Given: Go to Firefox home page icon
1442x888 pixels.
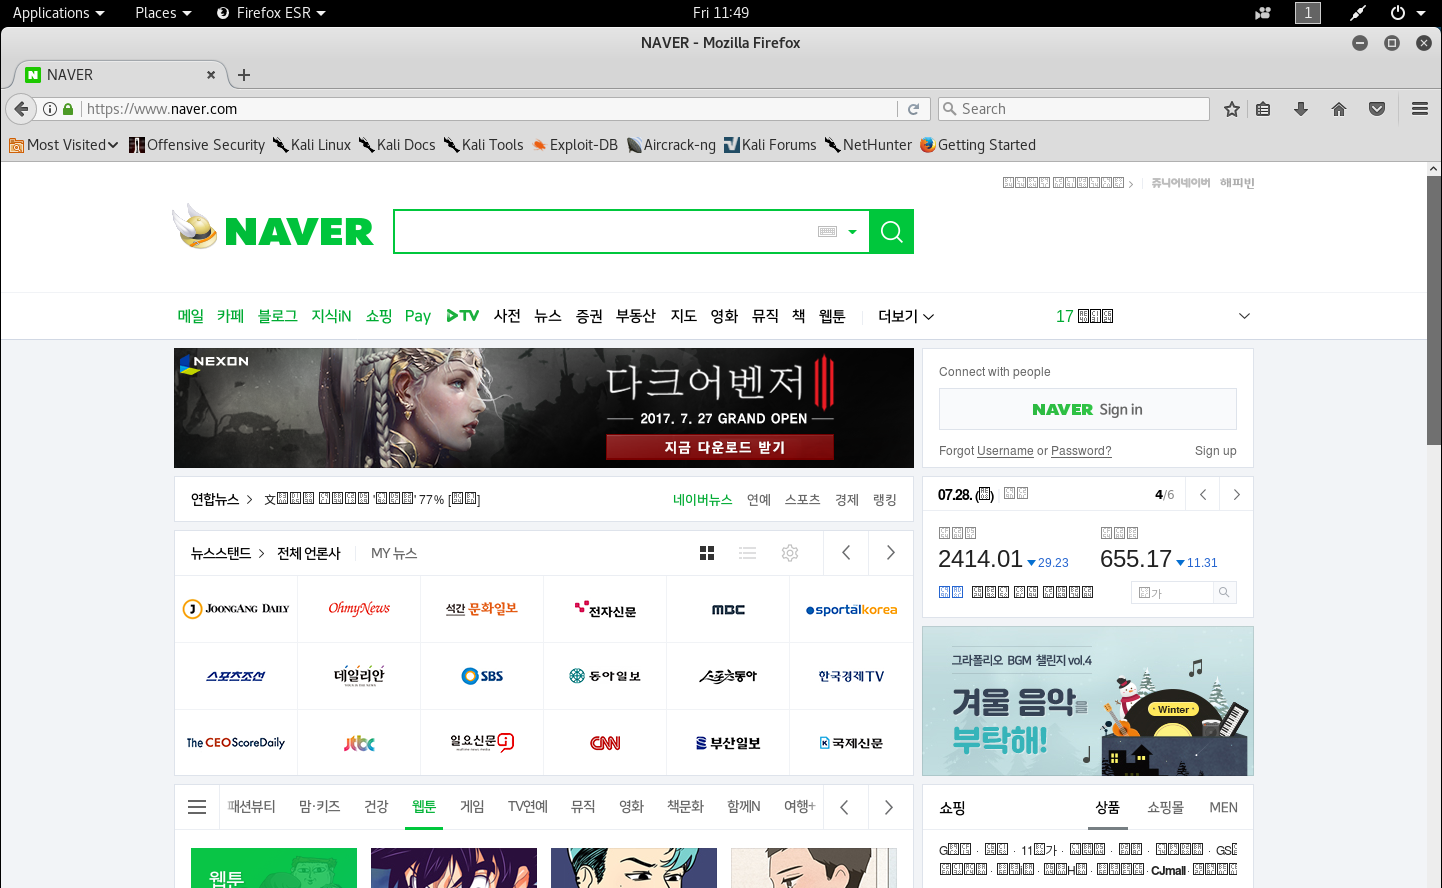Looking at the screenshot, I should click(x=1339, y=109).
